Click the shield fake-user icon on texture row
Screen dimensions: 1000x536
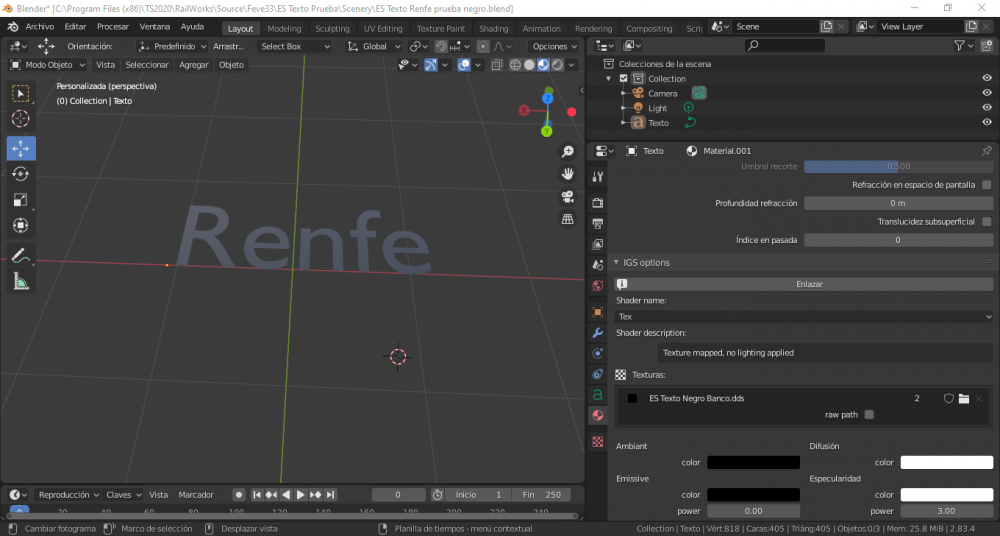[949, 398]
